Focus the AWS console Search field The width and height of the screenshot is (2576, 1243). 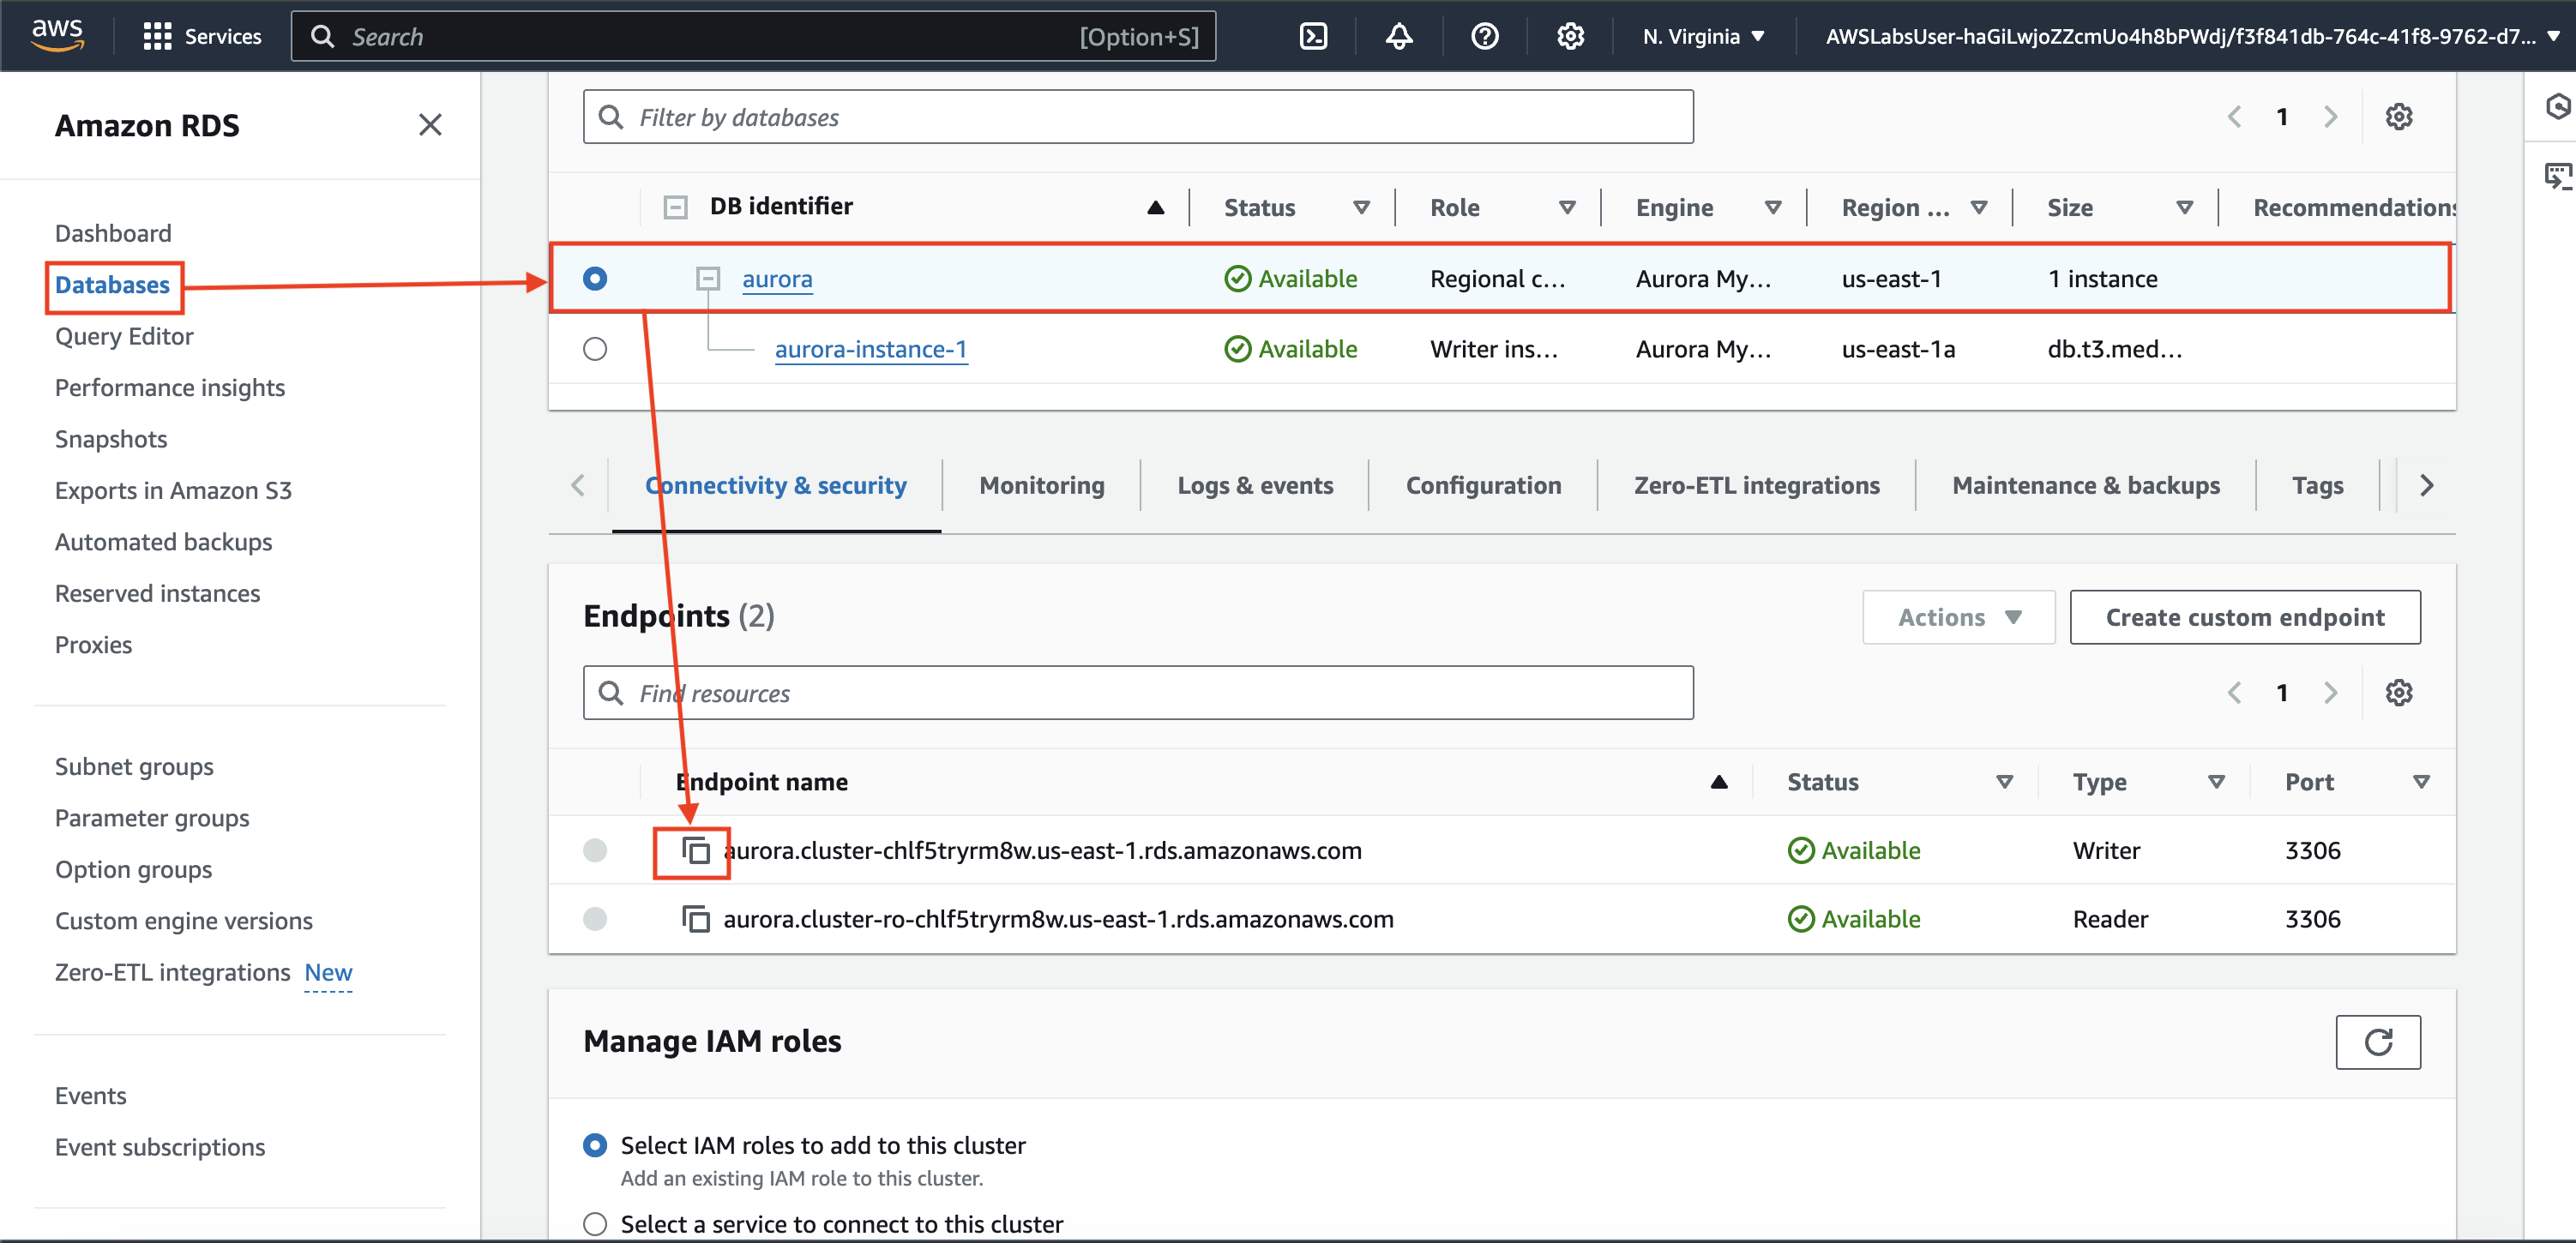tap(754, 37)
